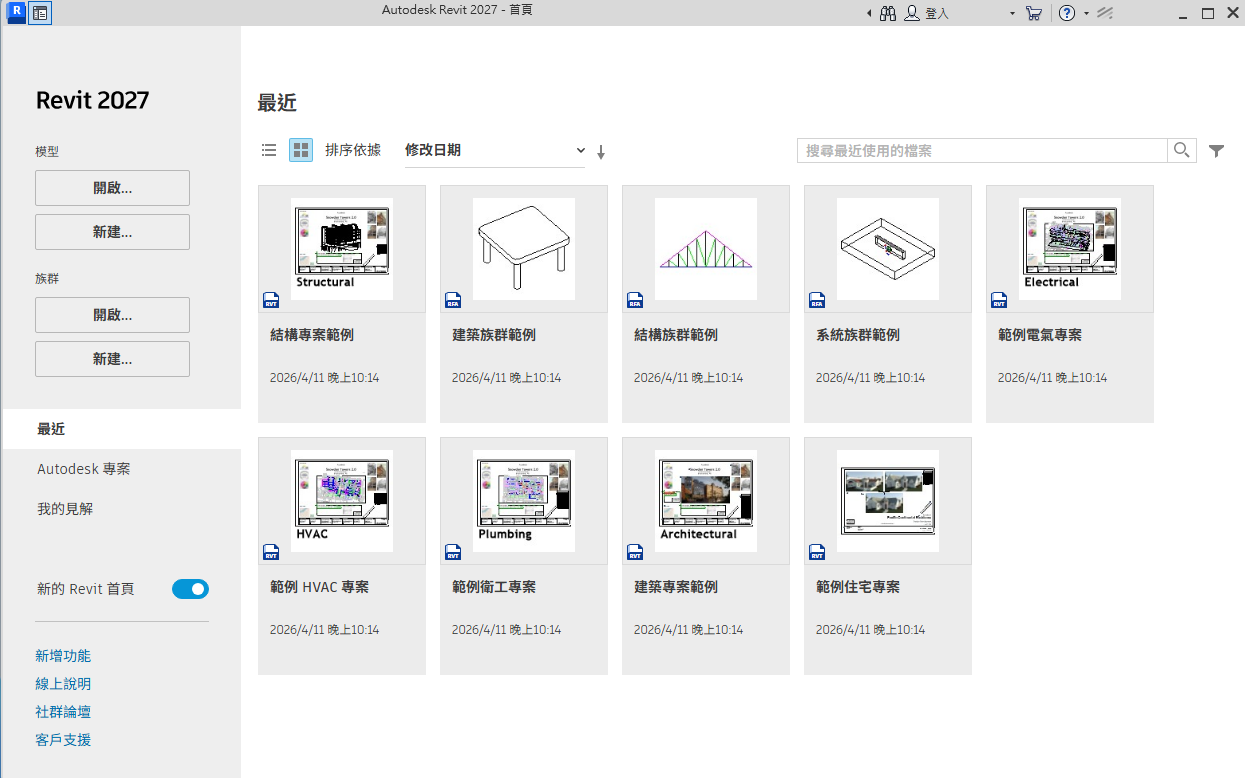Click RVT file icon on 範例 HVAC 專案 card
The width and height of the screenshot is (1245, 778).
point(271,552)
